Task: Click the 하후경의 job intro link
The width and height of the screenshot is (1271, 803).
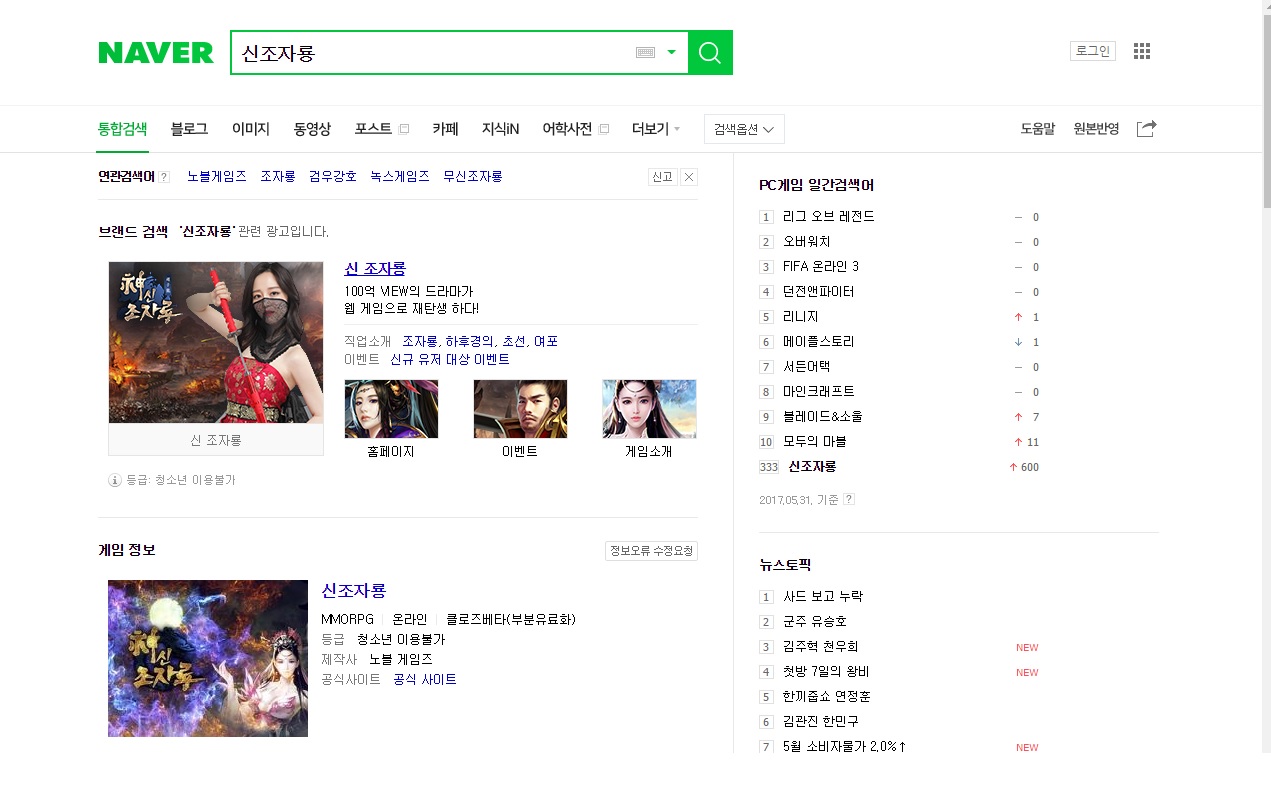Action: (469, 341)
